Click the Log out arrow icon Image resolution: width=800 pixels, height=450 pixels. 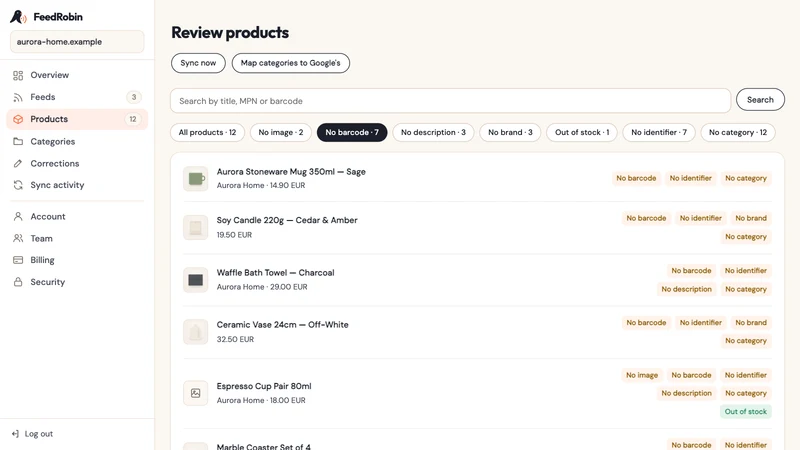[x=15, y=434]
